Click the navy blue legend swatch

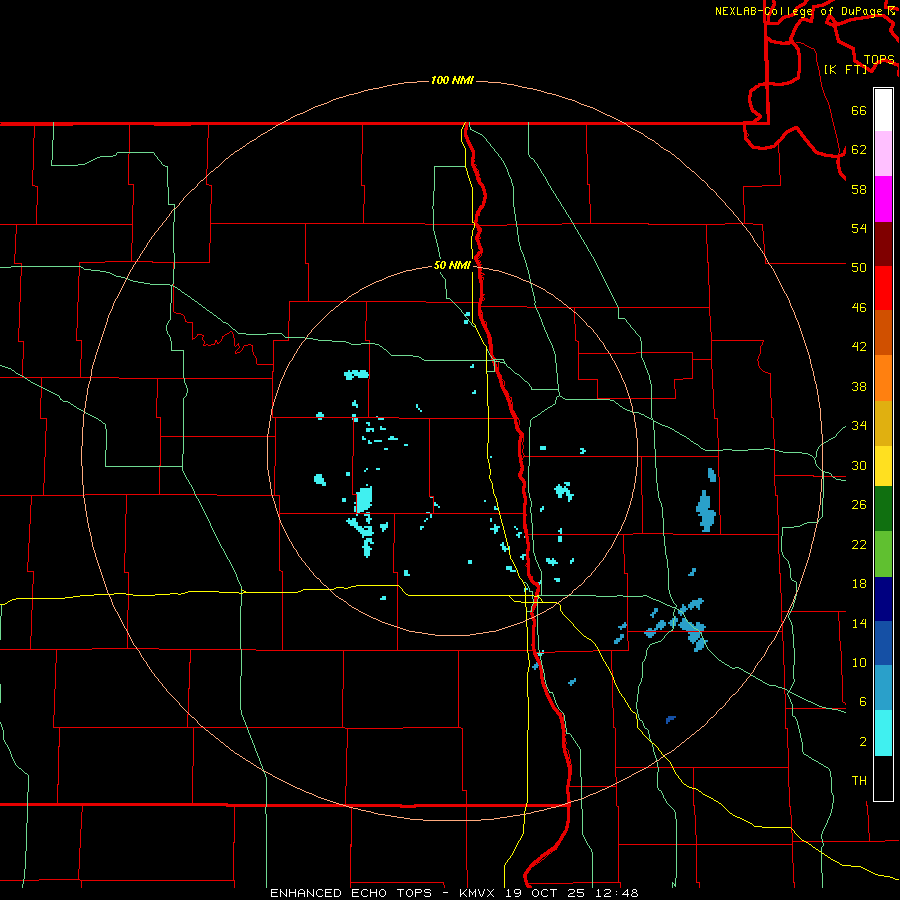[883, 599]
